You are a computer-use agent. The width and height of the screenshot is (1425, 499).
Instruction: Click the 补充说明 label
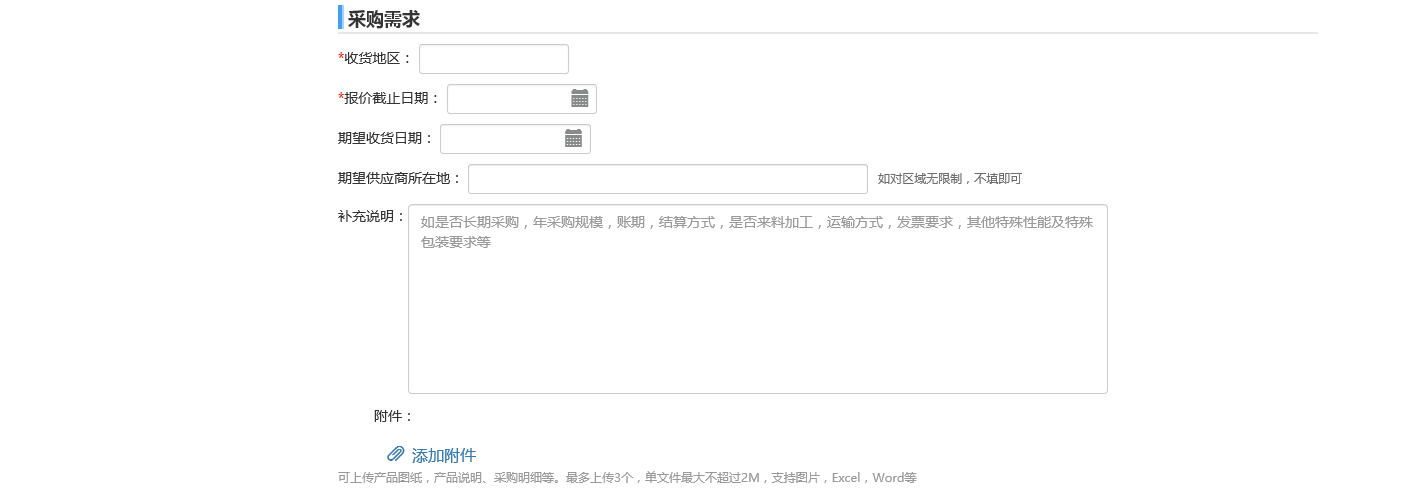pyautogui.click(x=372, y=216)
